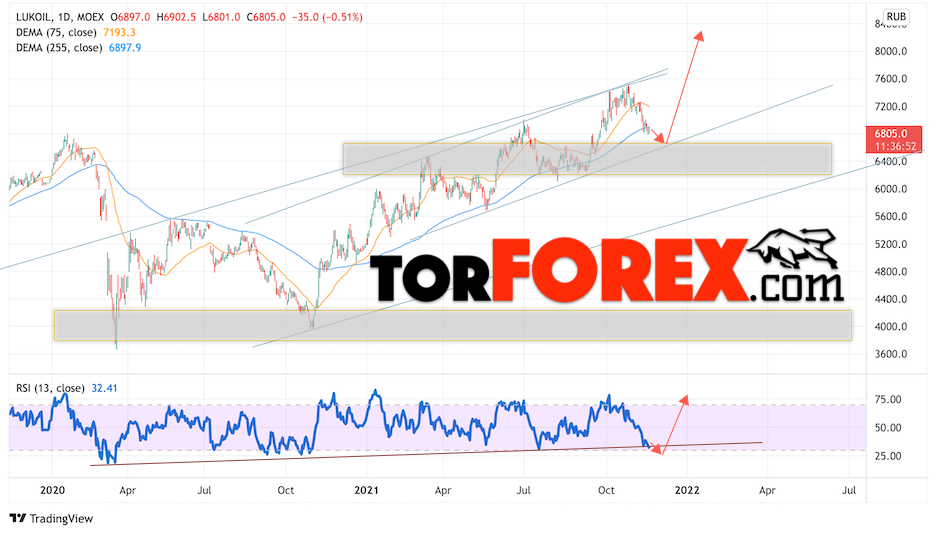Click the 6000.0 price axis label
This screenshot has width=936, height=534.
pos(891,189)
